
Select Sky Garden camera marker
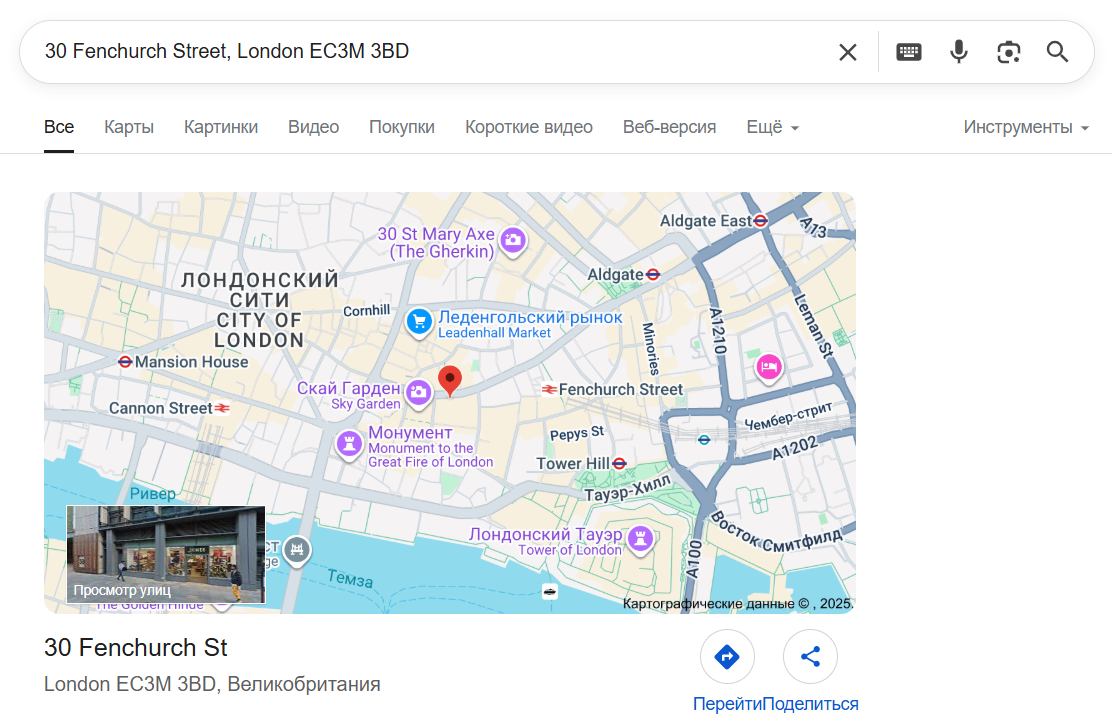point(419,393)
